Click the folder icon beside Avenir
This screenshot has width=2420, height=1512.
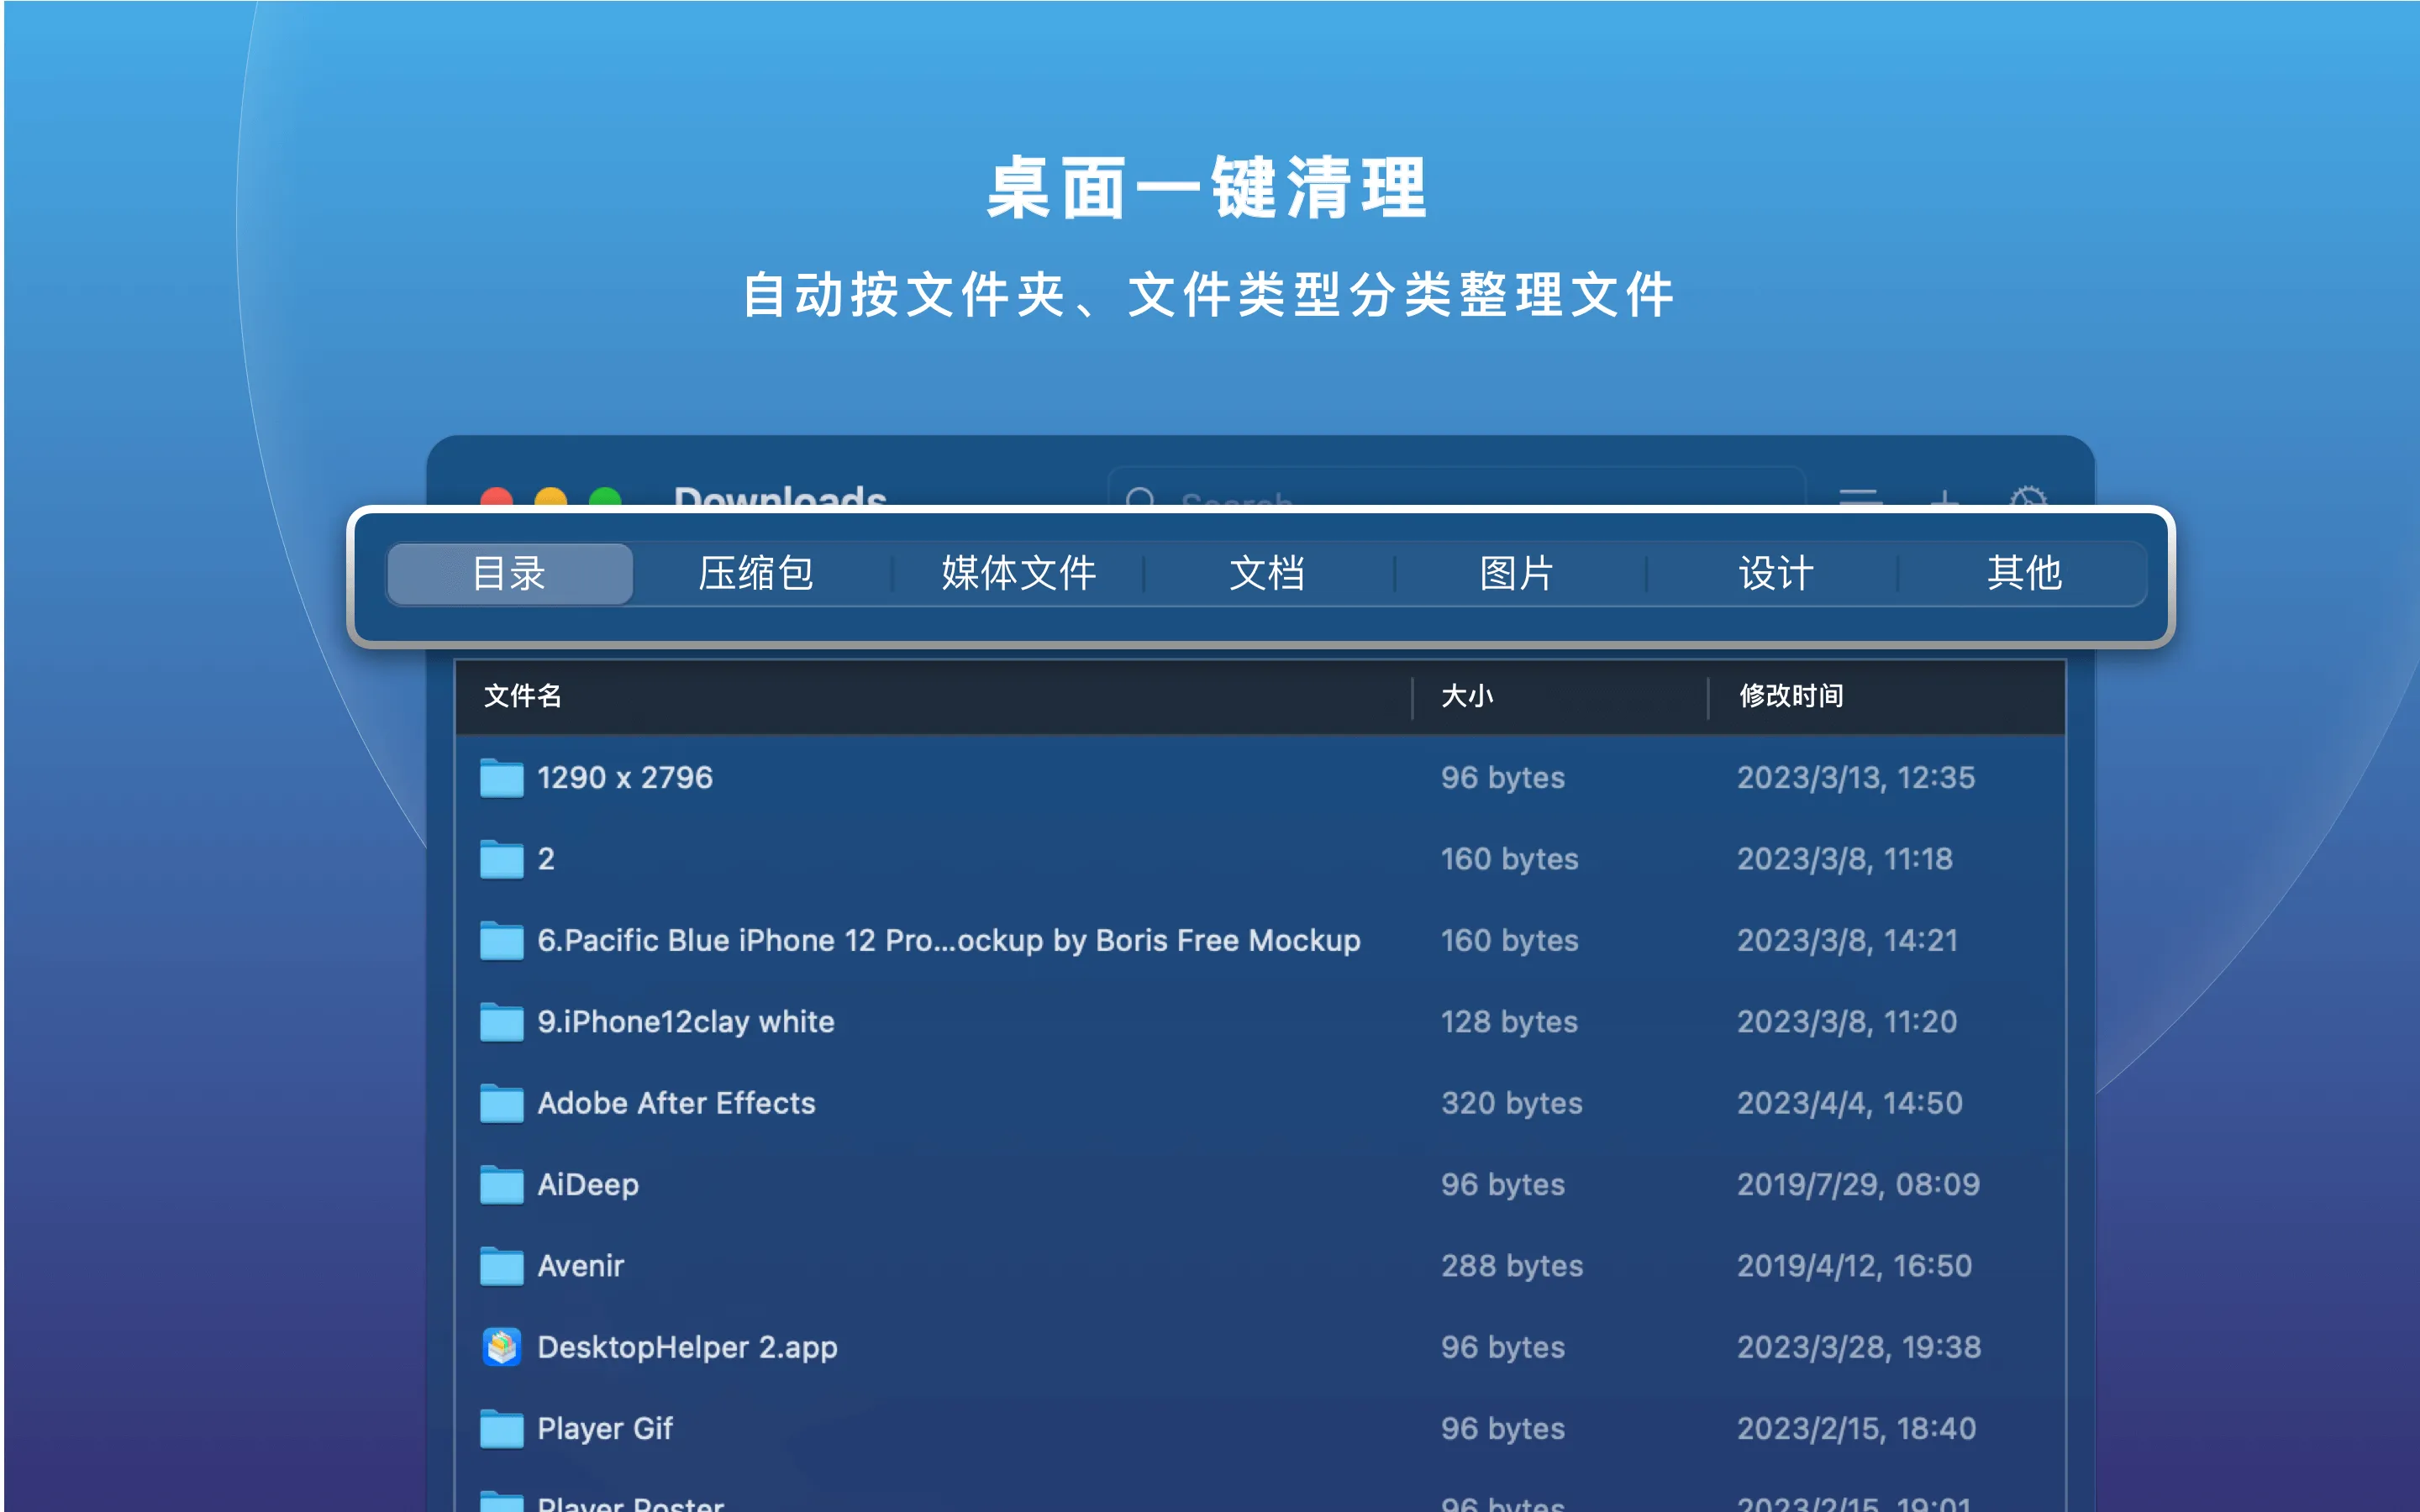[x=500, y=1265]
